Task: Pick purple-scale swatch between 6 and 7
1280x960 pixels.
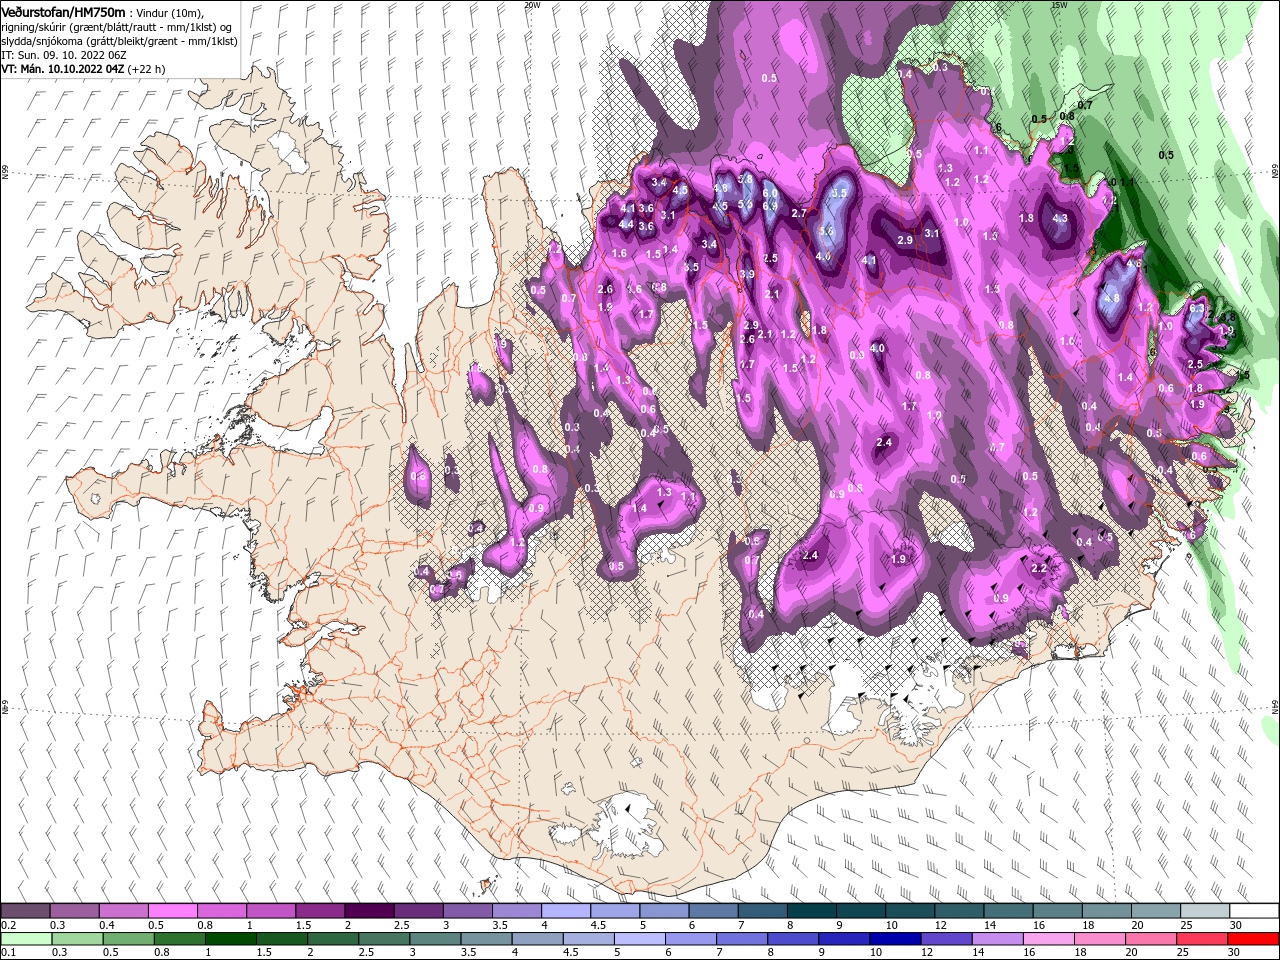Action: click(713, 911)
